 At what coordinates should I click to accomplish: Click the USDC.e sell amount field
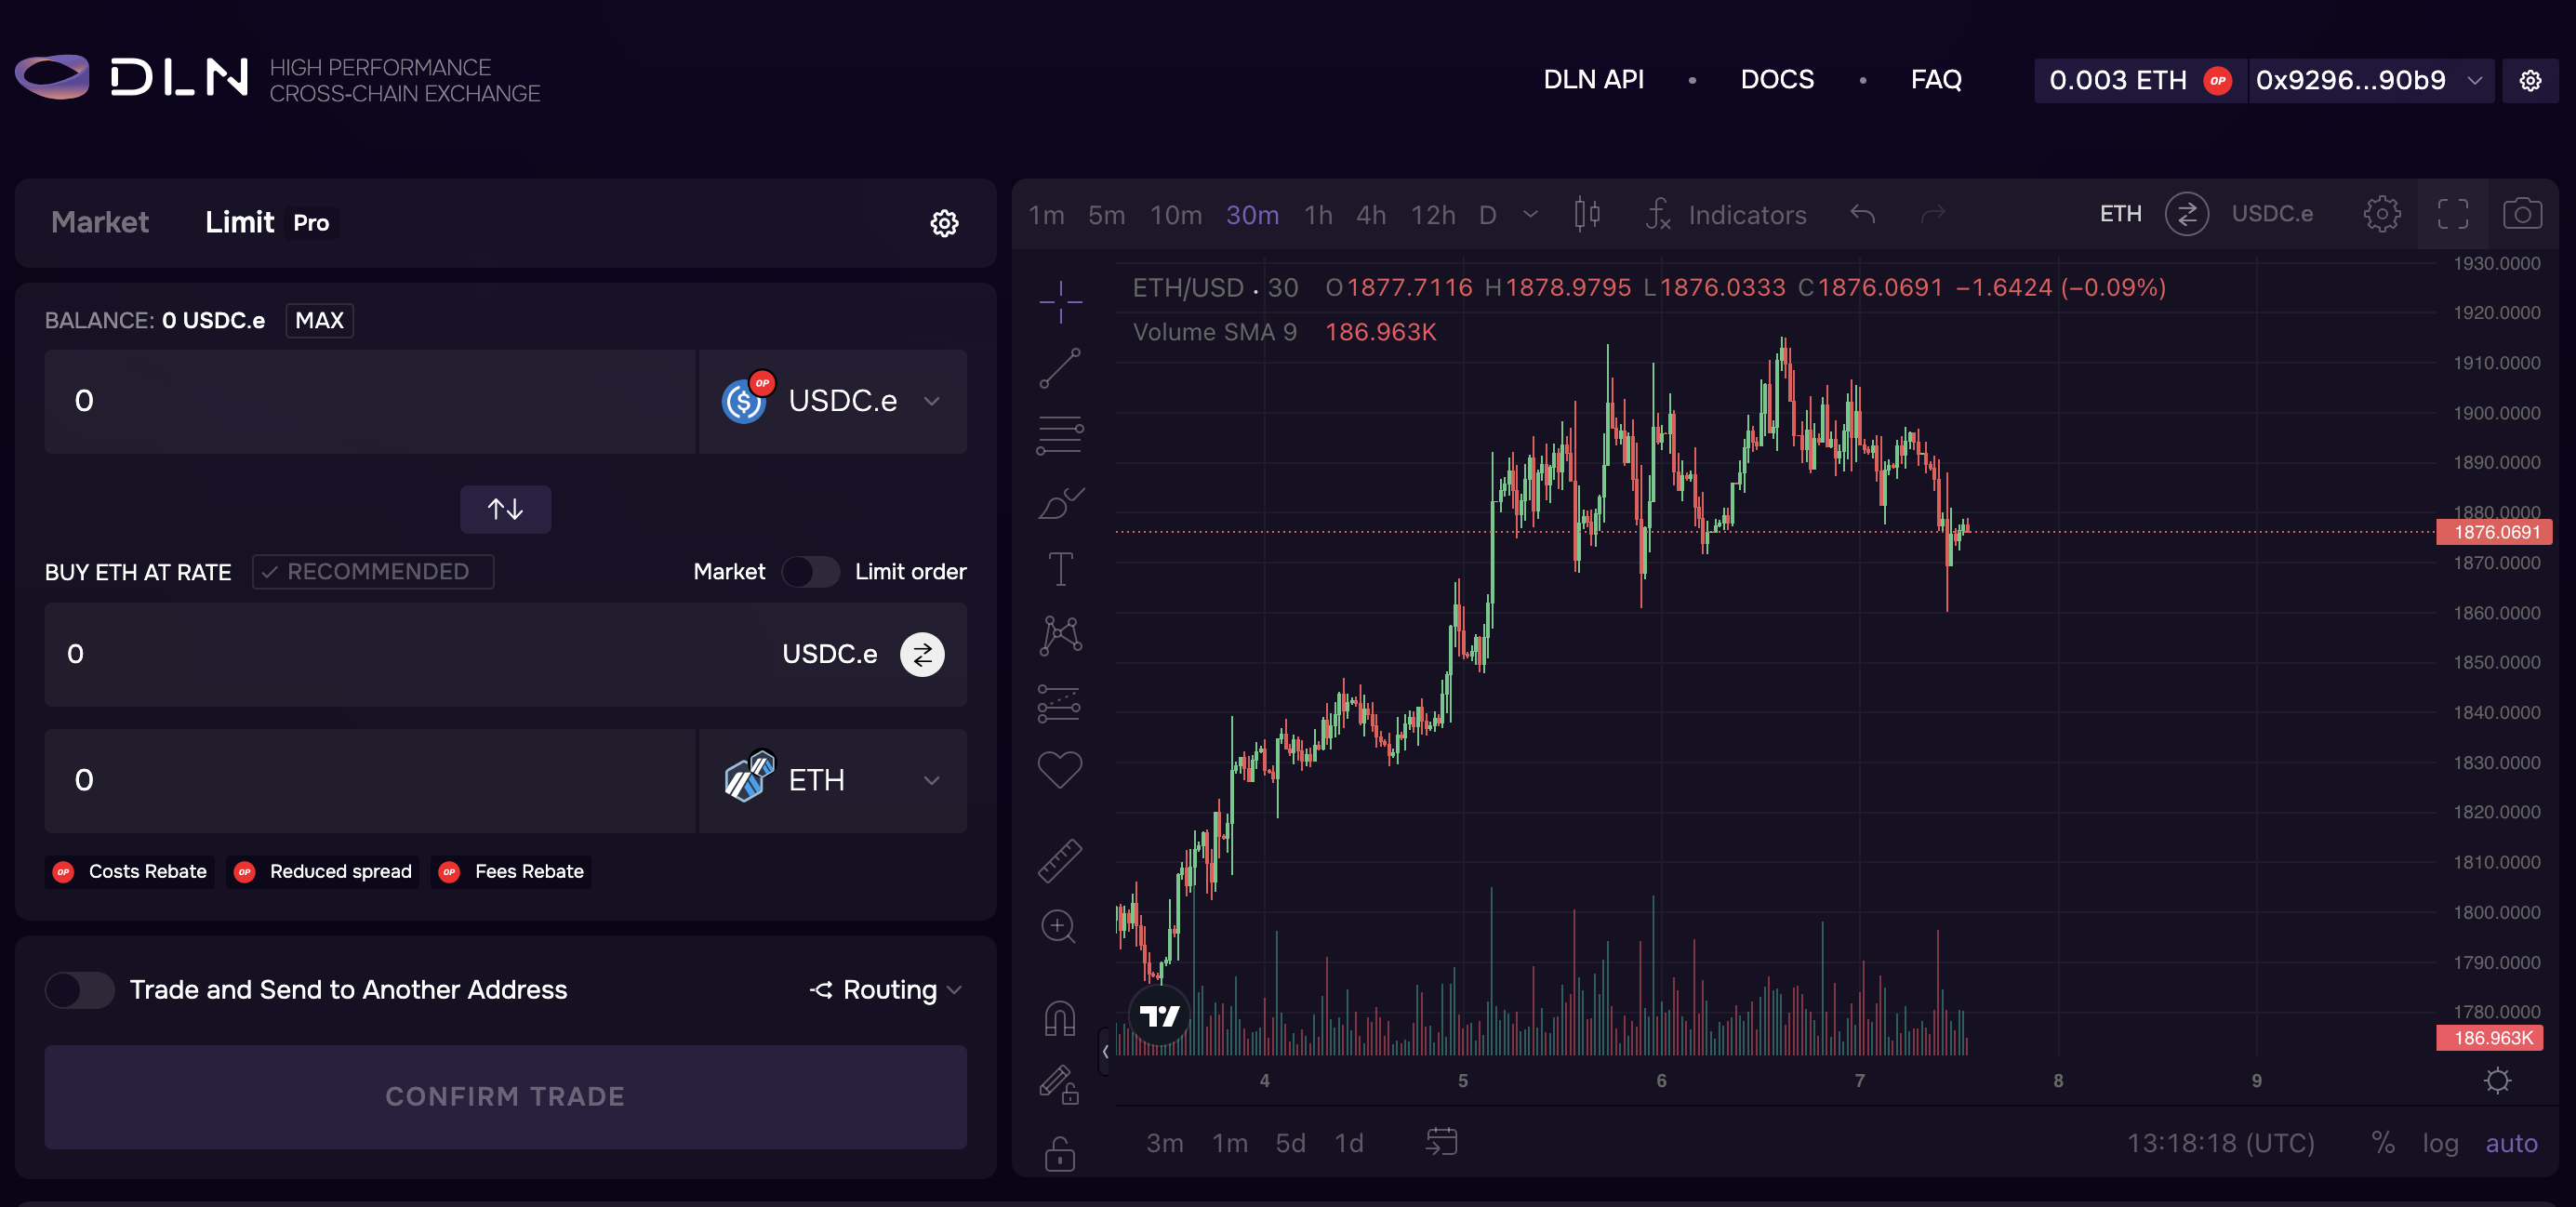370,401
